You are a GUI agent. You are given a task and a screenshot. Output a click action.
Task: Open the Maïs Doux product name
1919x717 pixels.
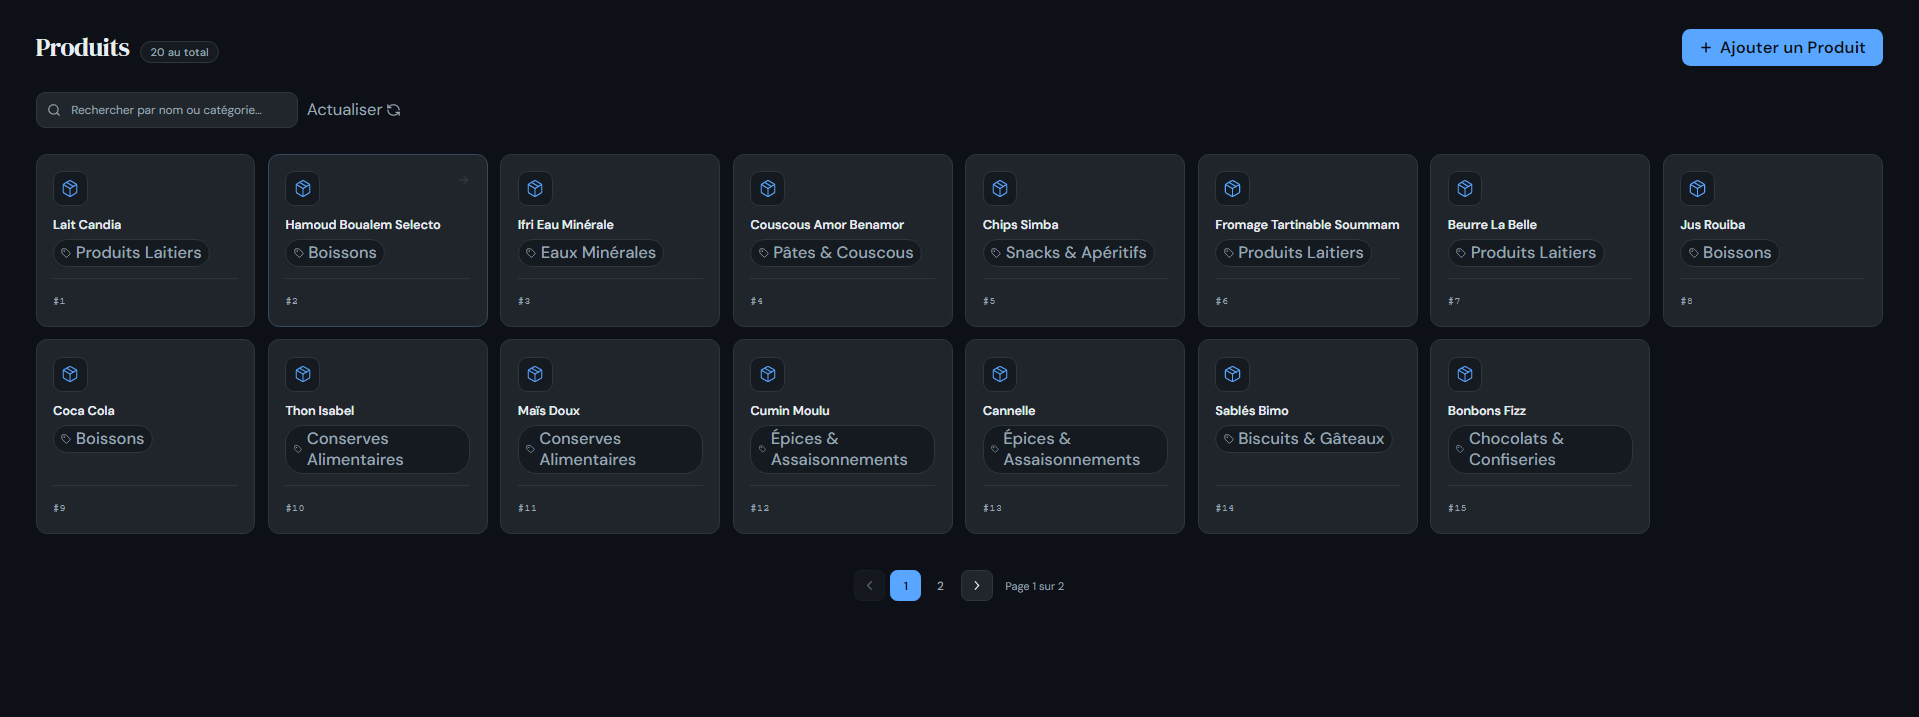coord(549,411)
